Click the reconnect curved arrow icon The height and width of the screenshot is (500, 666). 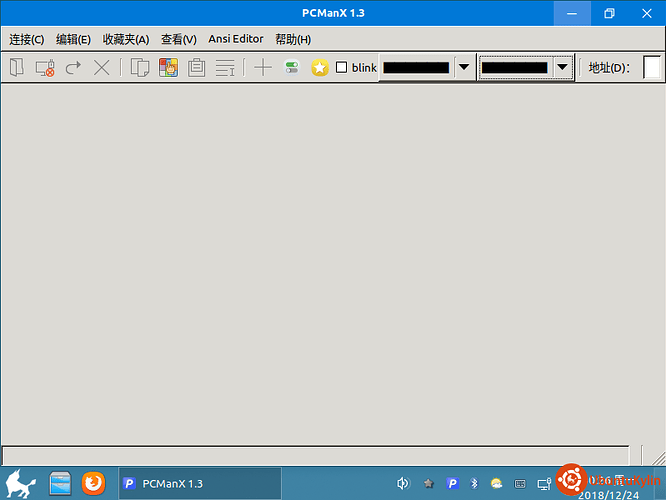73,68
